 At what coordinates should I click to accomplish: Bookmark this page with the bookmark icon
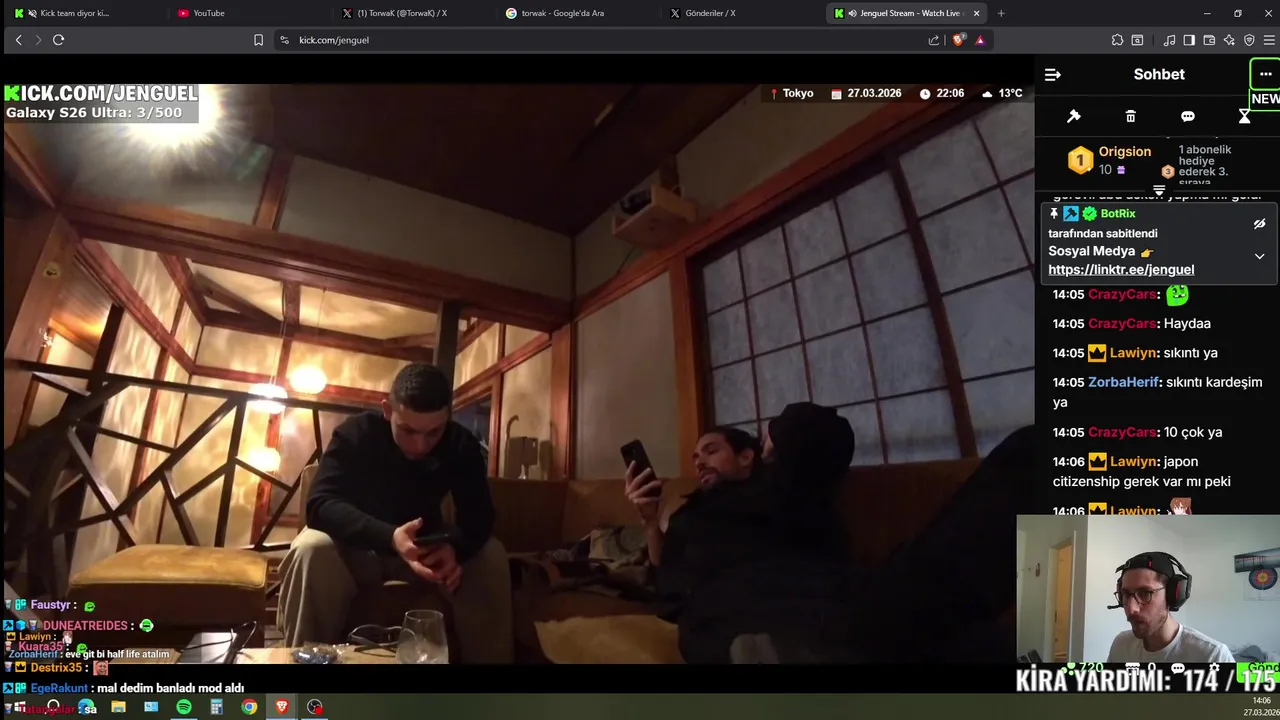(258, 40)
